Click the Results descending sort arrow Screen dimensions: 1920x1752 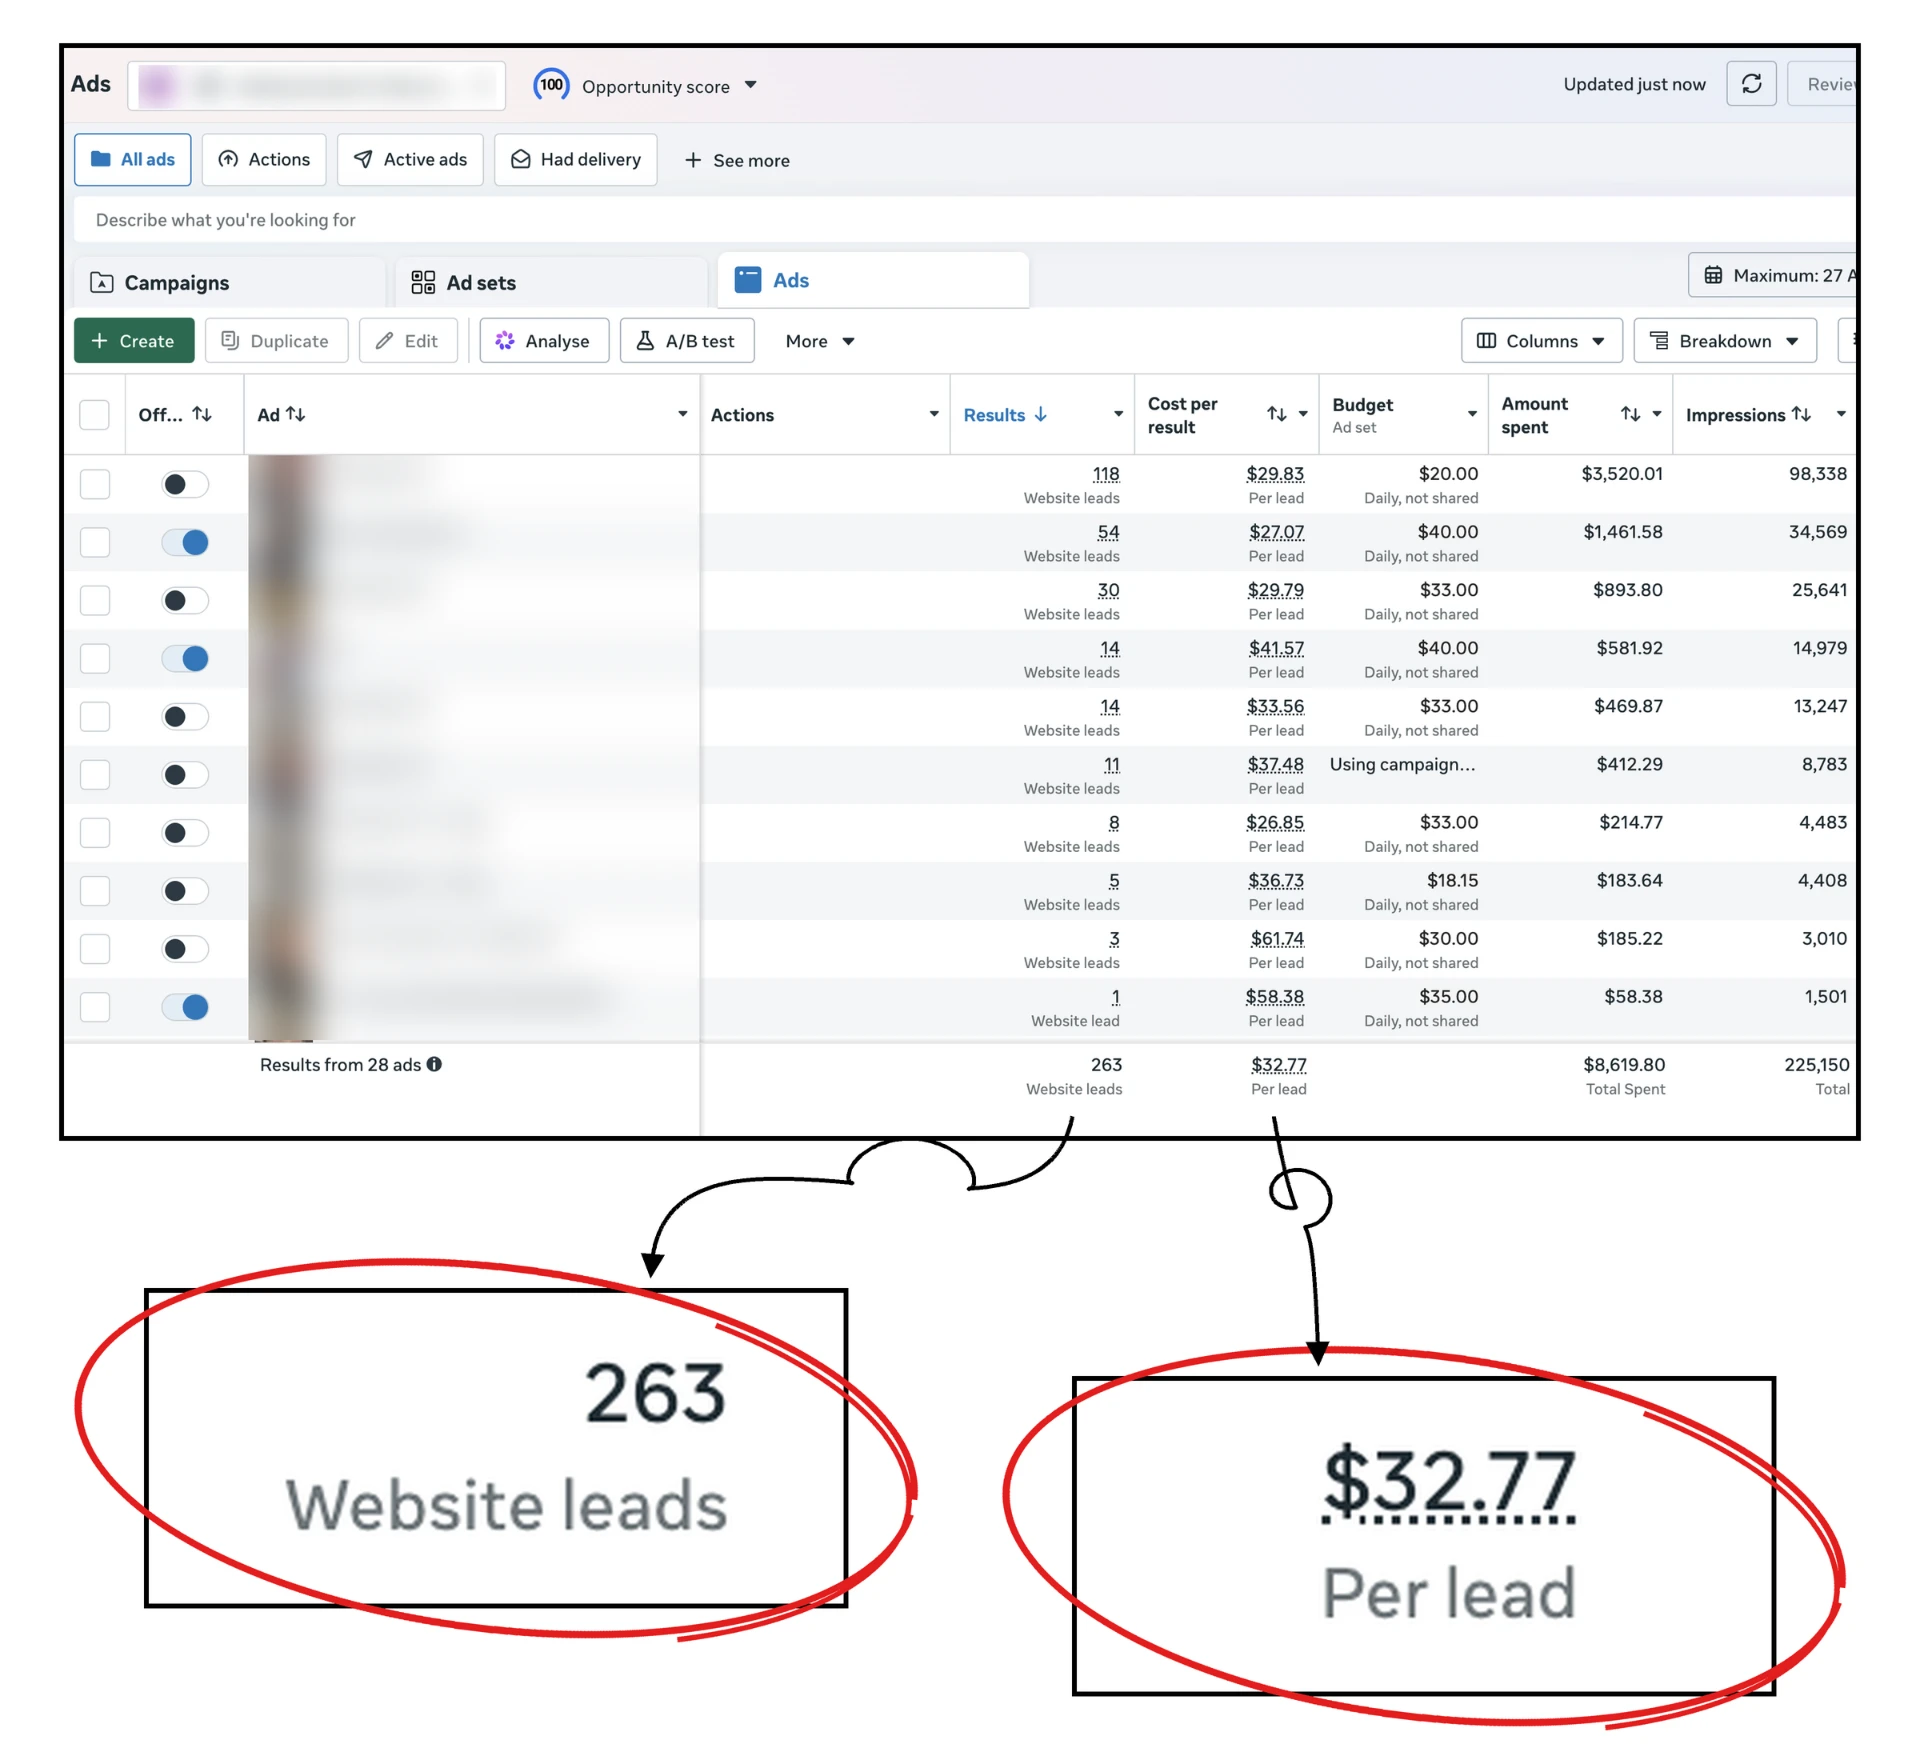pyautogui.click(x=1040, y=414)
